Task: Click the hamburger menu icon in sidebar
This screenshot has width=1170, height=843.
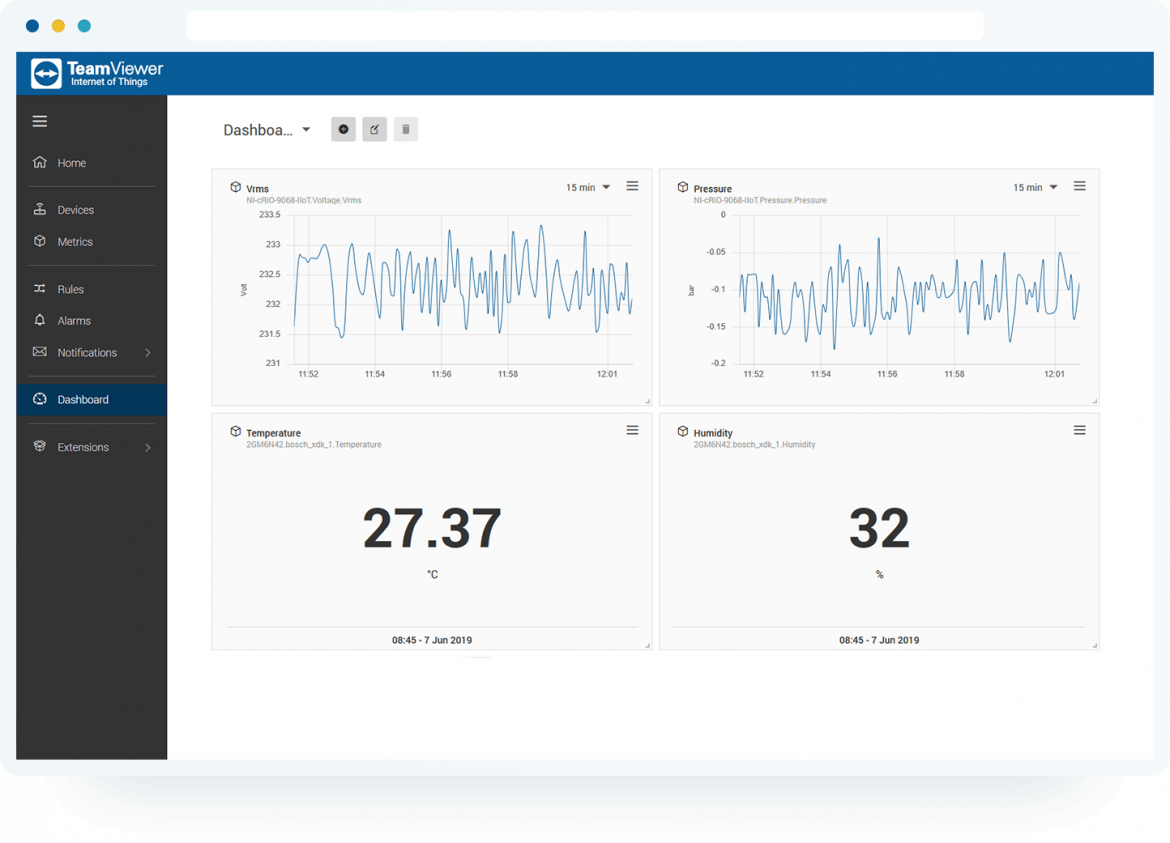Action: (40, 122)
